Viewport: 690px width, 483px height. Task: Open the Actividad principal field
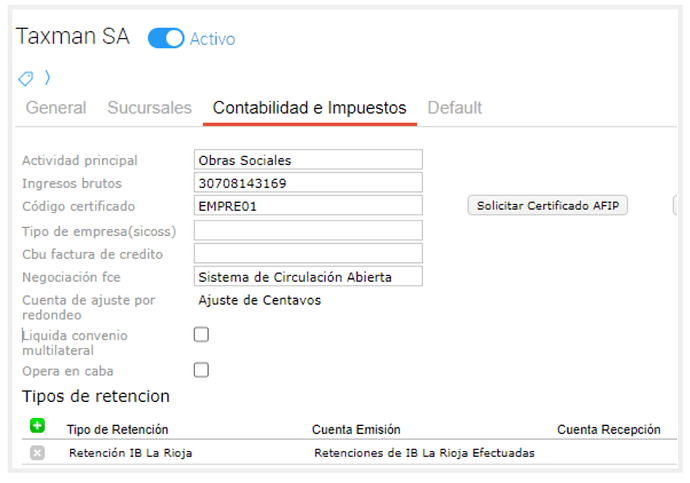308,160
